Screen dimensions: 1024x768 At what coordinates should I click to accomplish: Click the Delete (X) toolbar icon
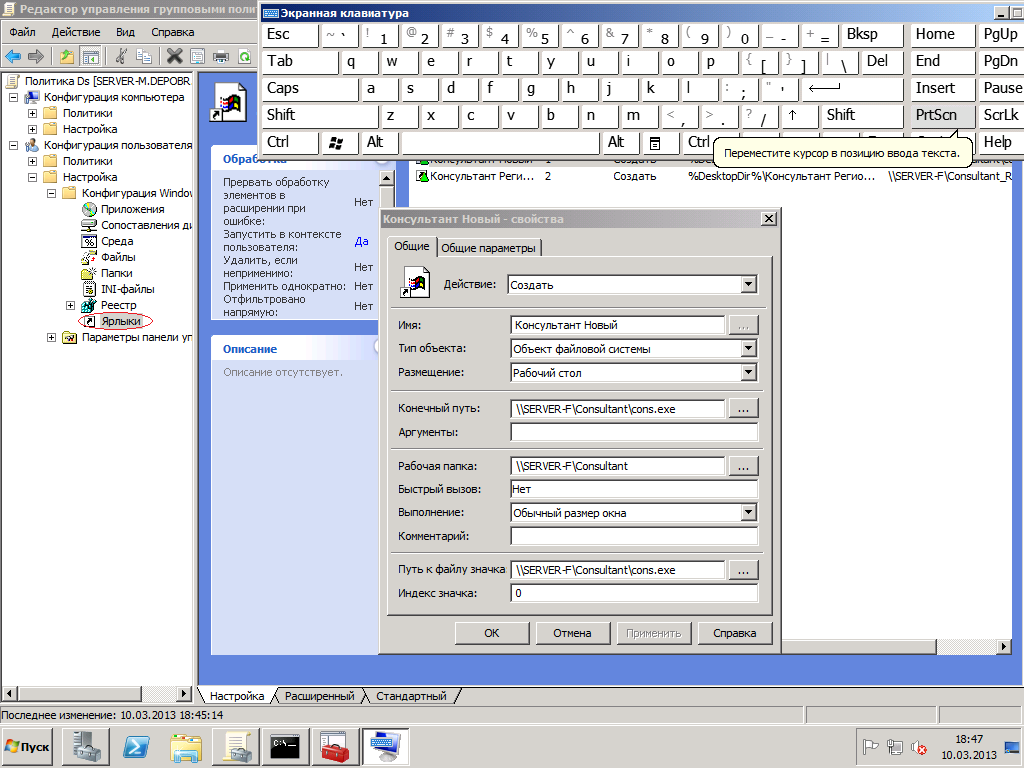(x=174, y=56)
